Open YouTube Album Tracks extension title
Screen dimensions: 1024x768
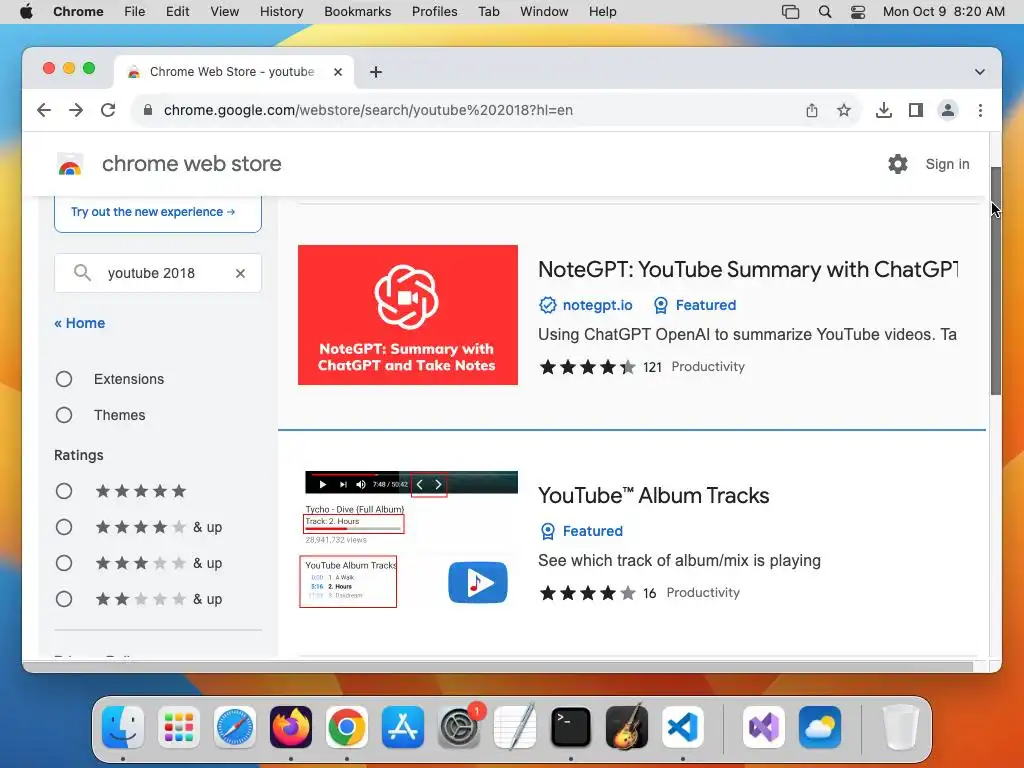[x=654, y=496]
